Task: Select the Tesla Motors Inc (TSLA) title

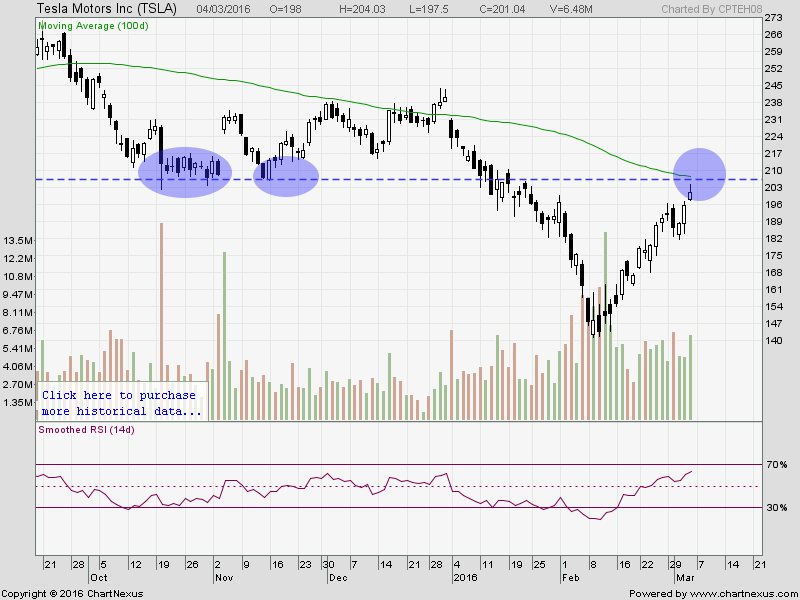Action: 107,8
